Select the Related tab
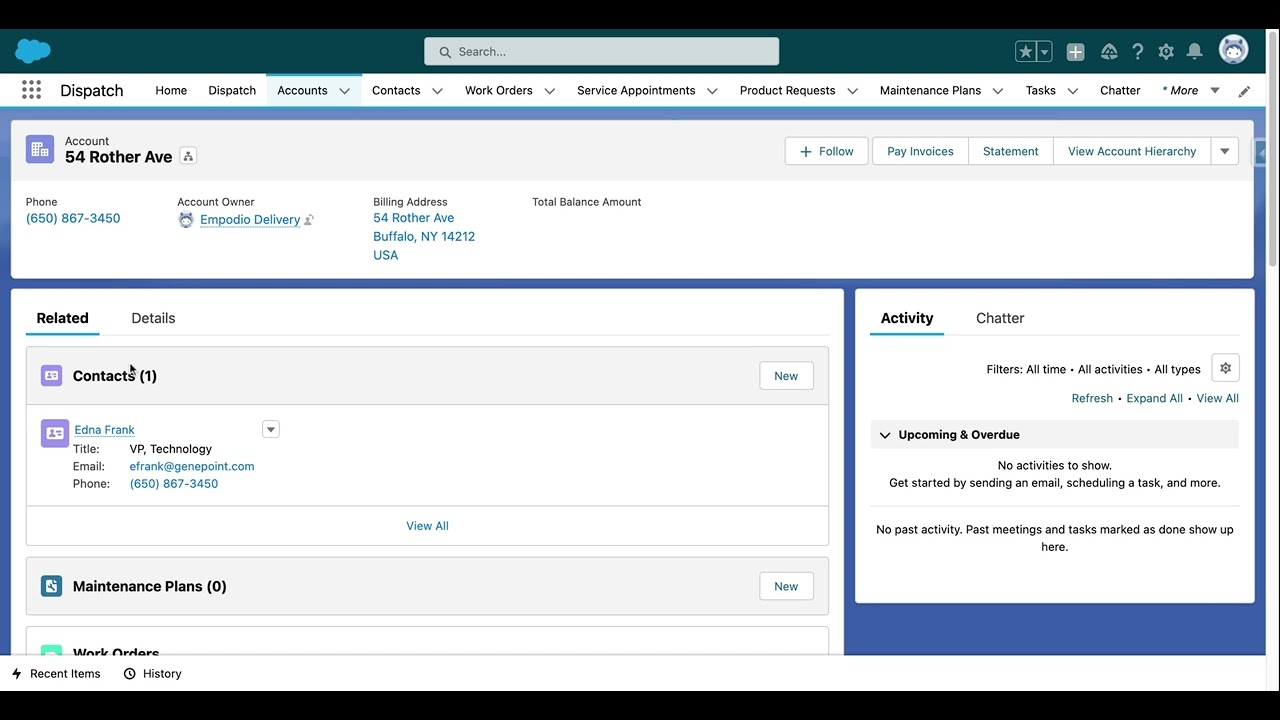 (x=62, y=318)
